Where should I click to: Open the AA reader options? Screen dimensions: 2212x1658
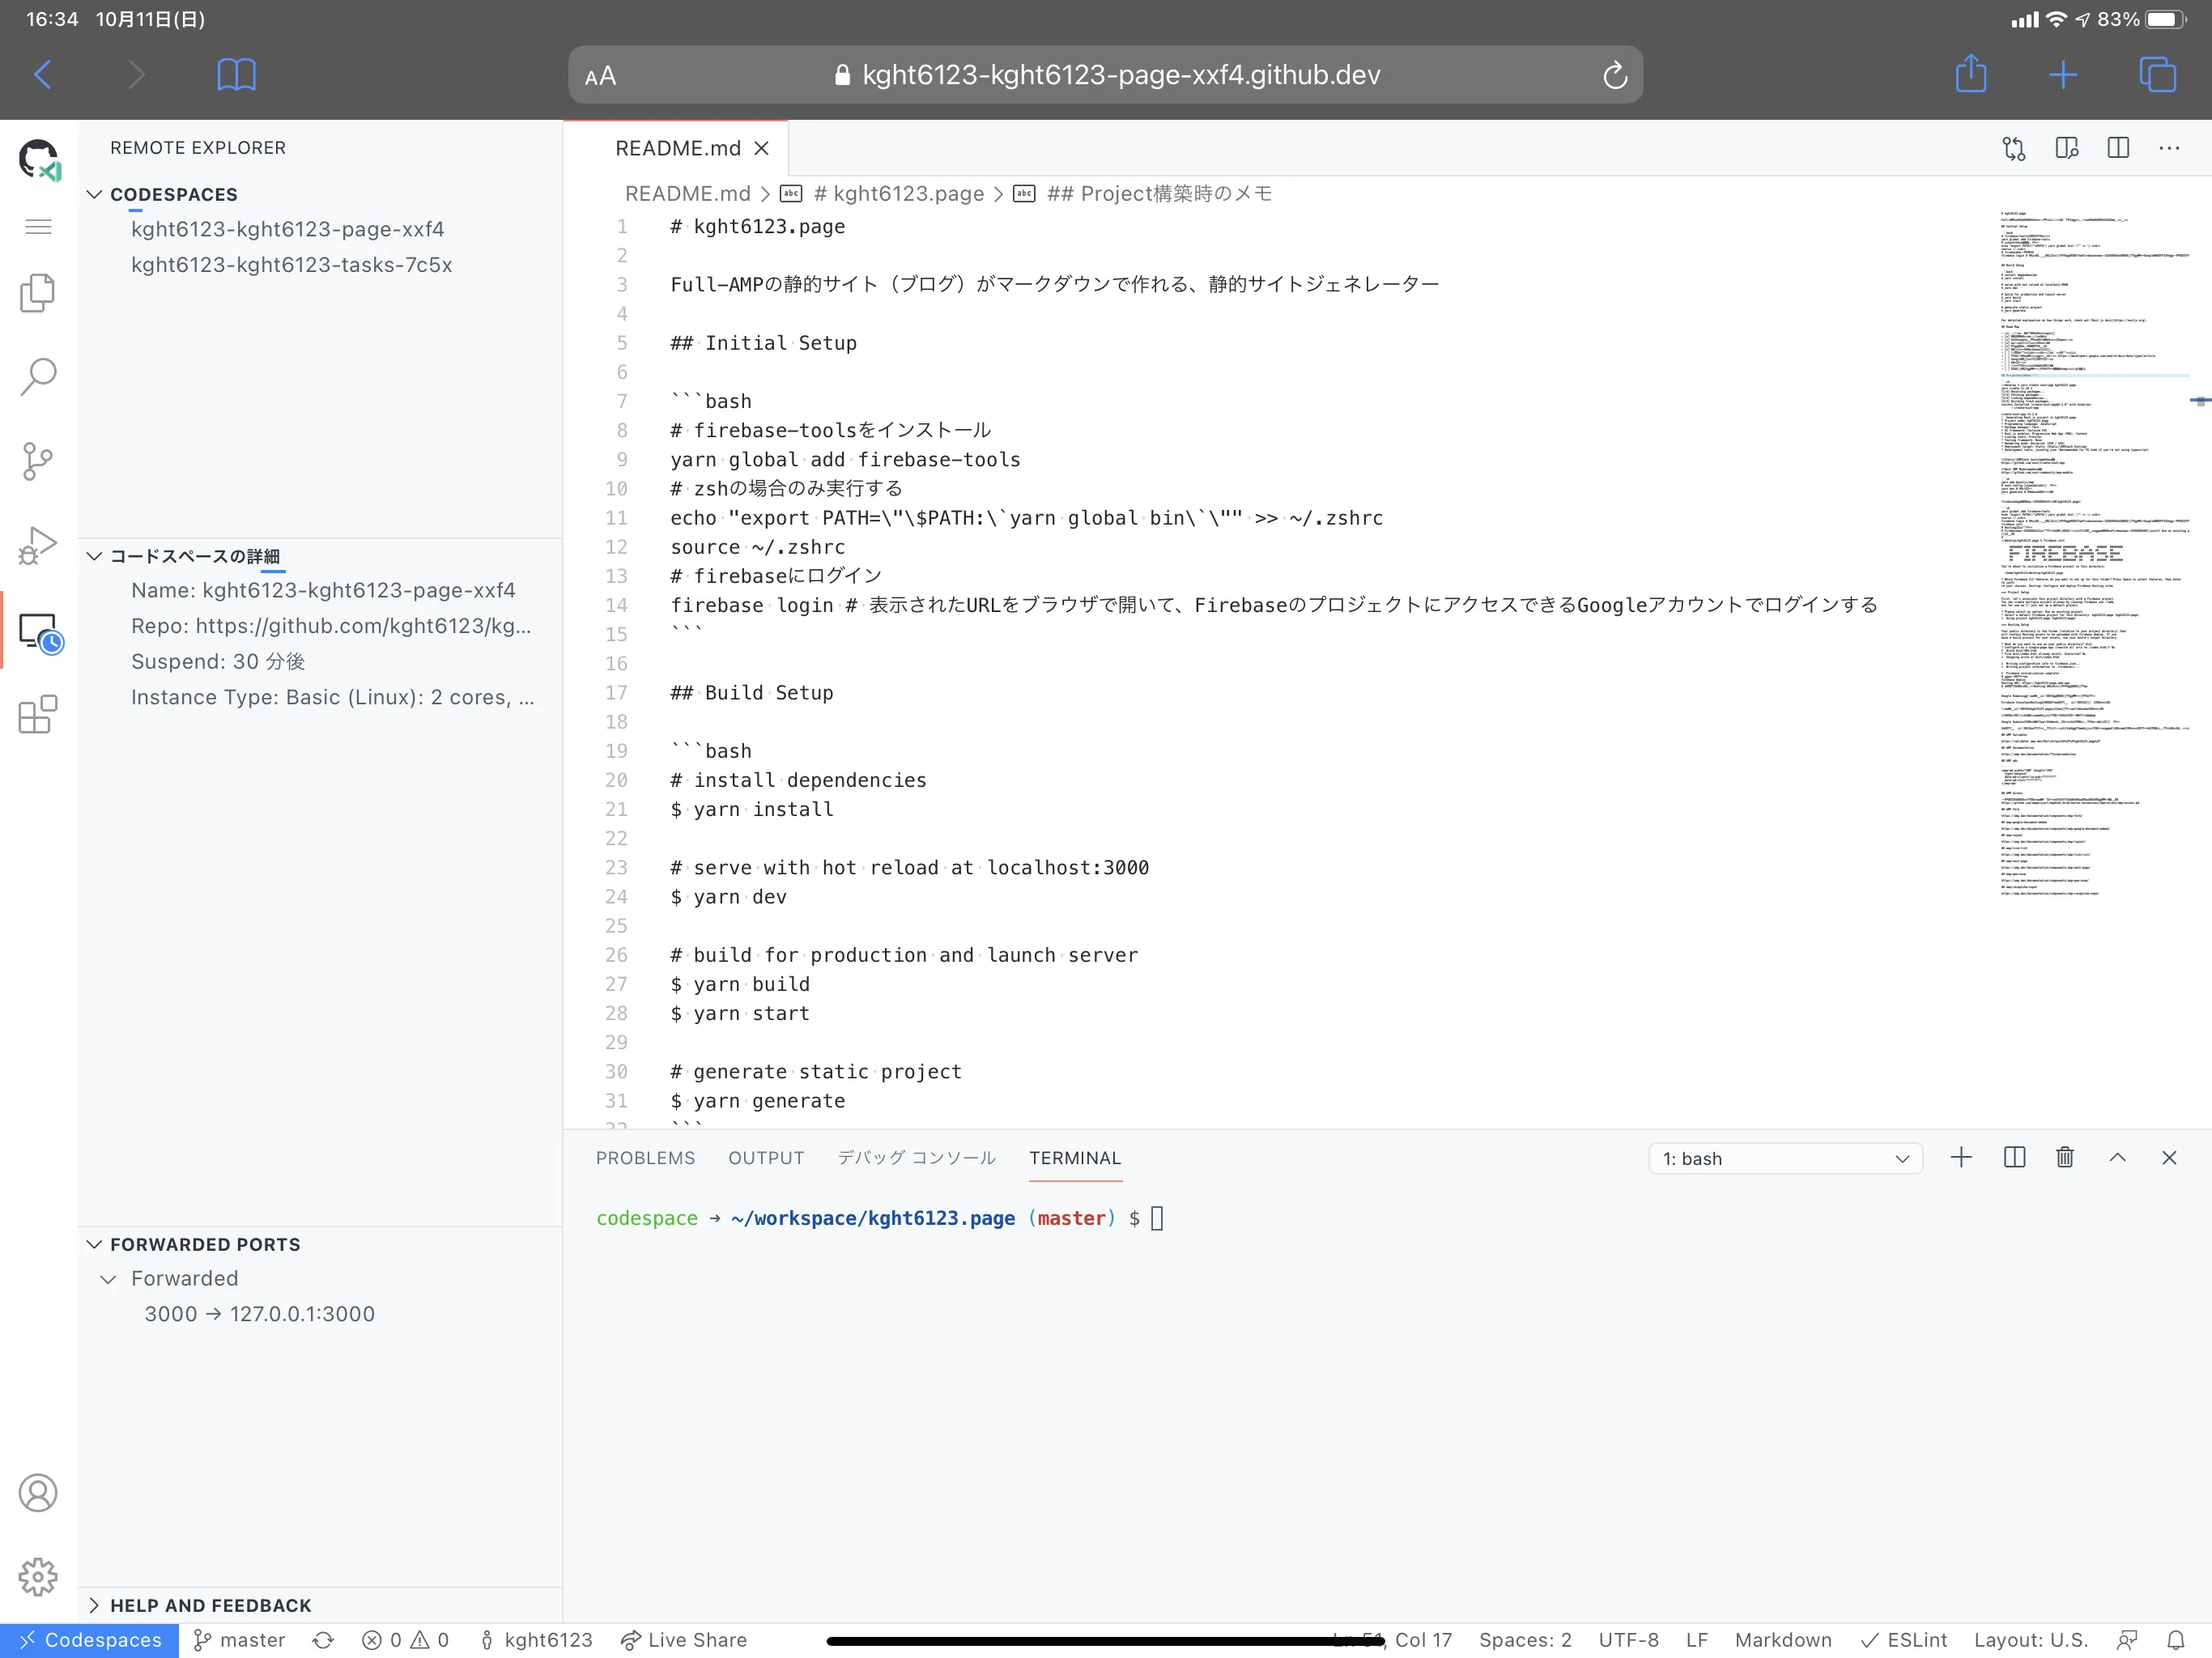pyautogui.click(x=600, y=76)
